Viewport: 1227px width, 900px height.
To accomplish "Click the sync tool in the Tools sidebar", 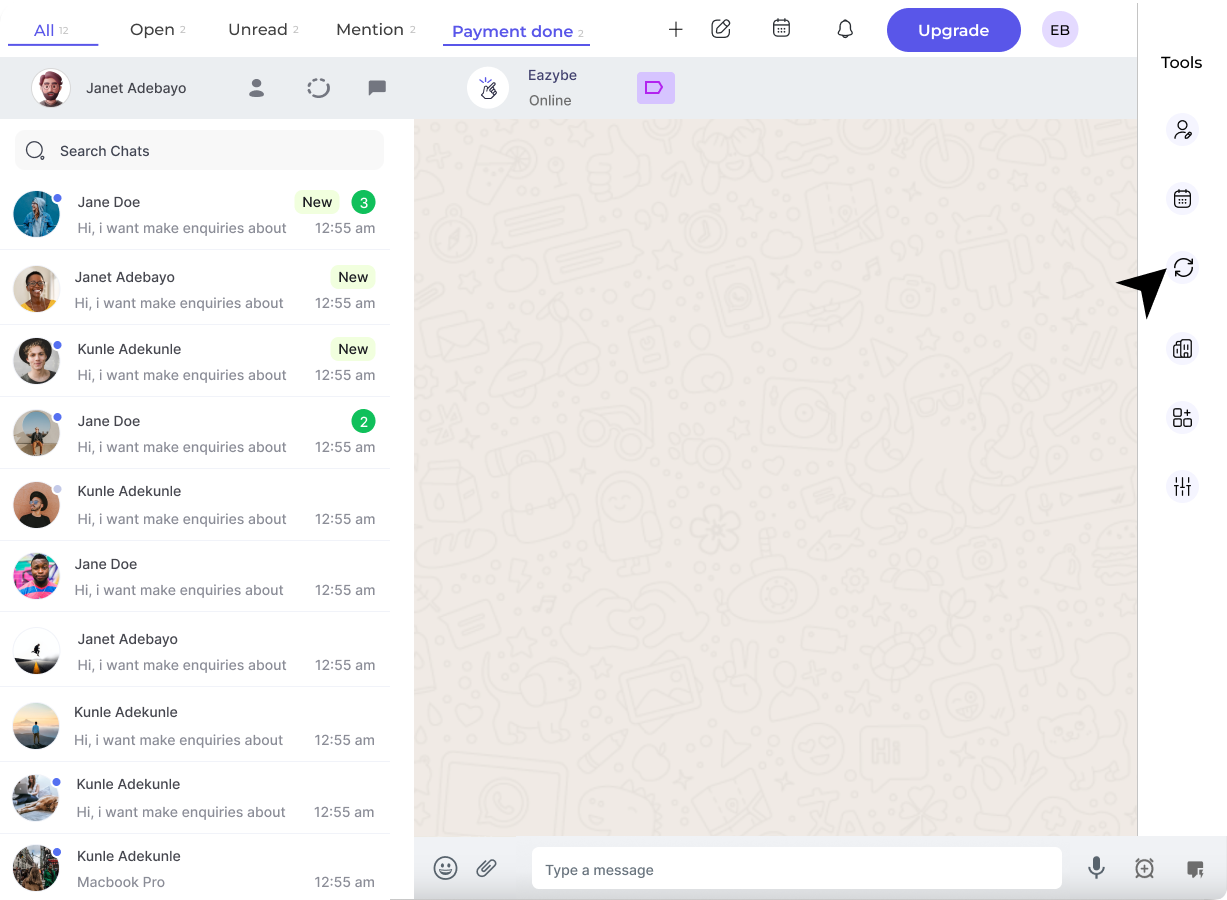I will (1182, 268).
